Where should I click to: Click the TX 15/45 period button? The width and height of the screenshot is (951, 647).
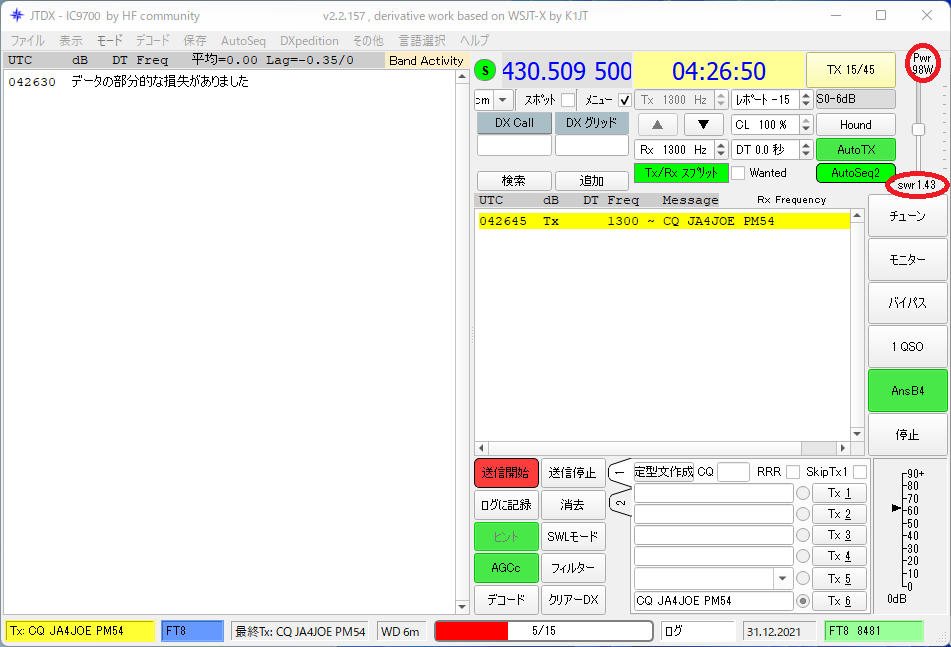[850, 70]
